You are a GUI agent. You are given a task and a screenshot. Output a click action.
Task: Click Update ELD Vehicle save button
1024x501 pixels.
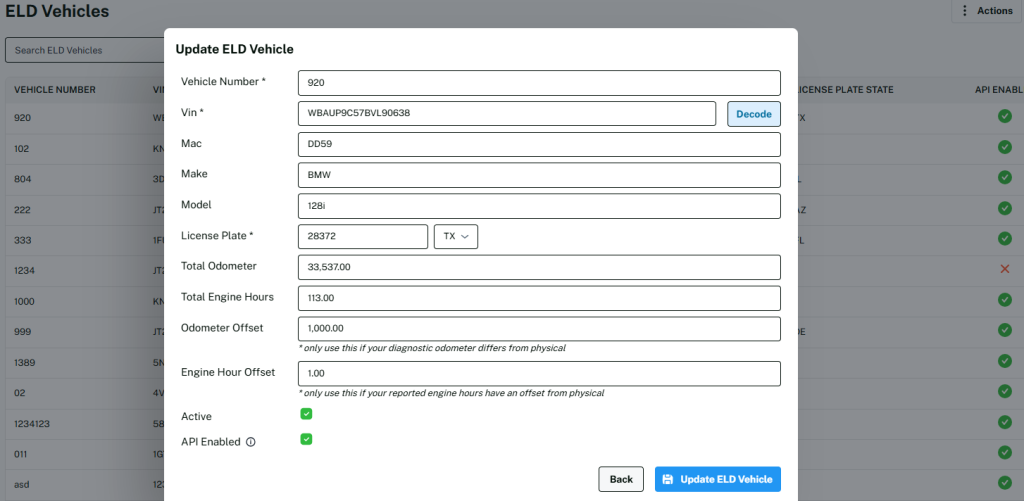[x=717, y=479]
